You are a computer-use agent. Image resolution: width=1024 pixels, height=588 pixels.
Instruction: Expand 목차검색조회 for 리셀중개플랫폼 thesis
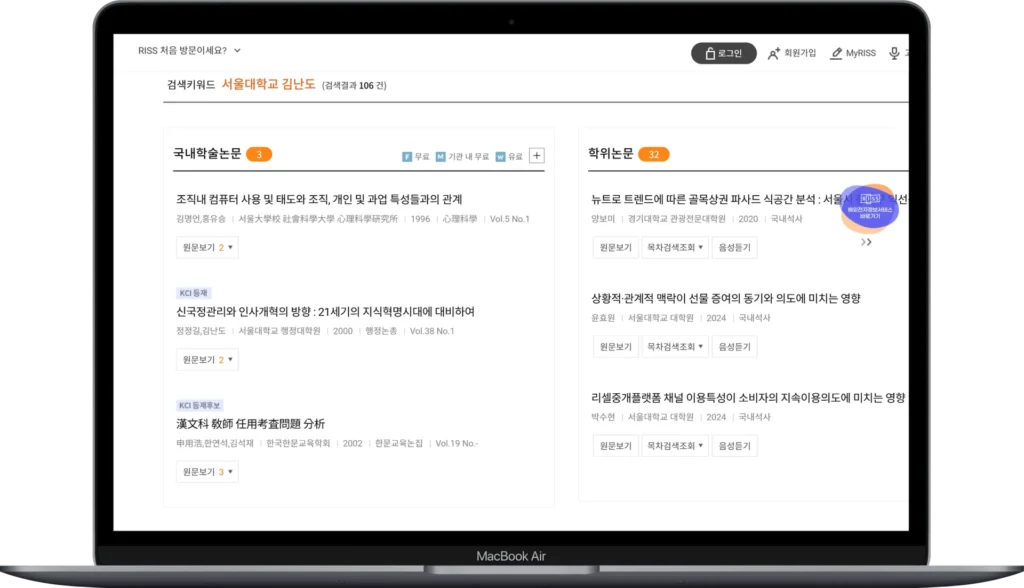pyautogui.click(x=675, y=446)
